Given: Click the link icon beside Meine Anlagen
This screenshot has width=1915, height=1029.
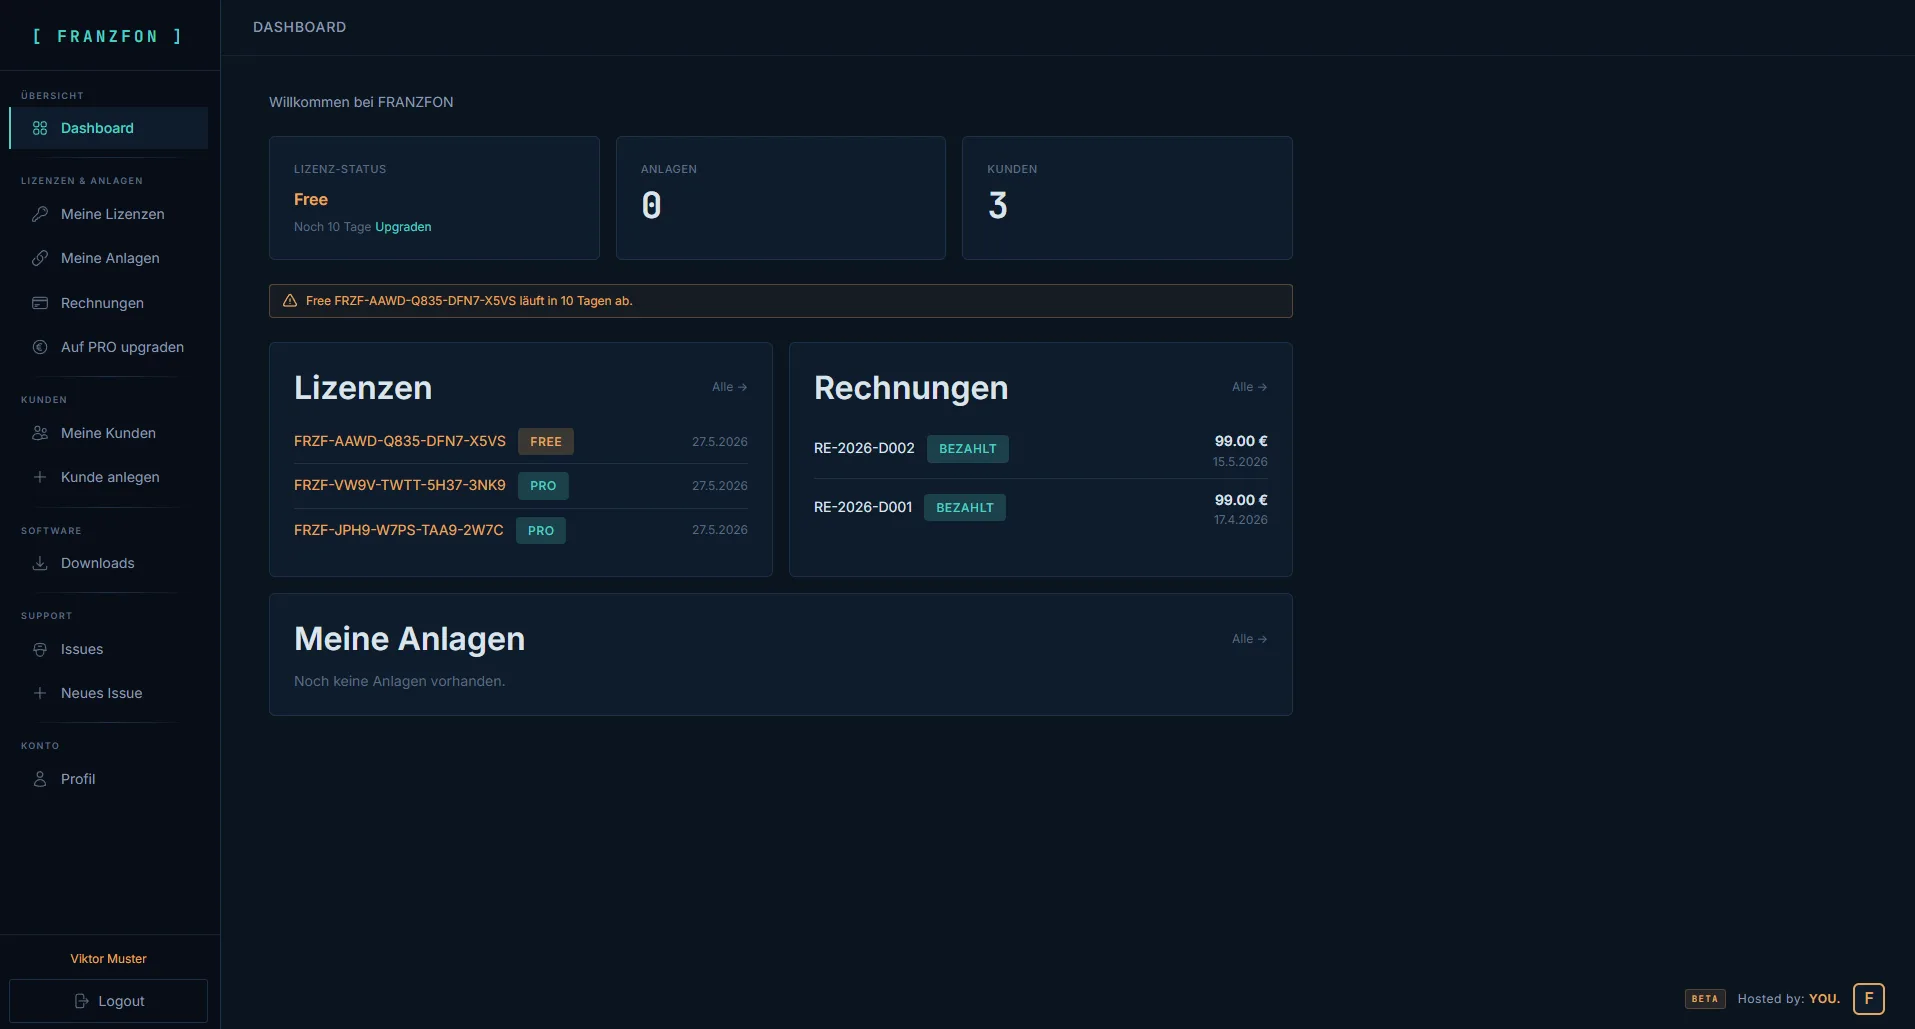Looking at the screenshot, I should [40, 258].
